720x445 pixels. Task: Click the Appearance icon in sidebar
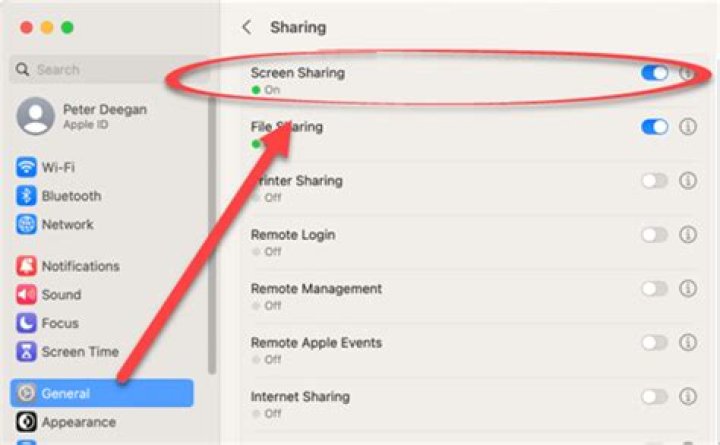pyautogui.click(x=26, y=422)
